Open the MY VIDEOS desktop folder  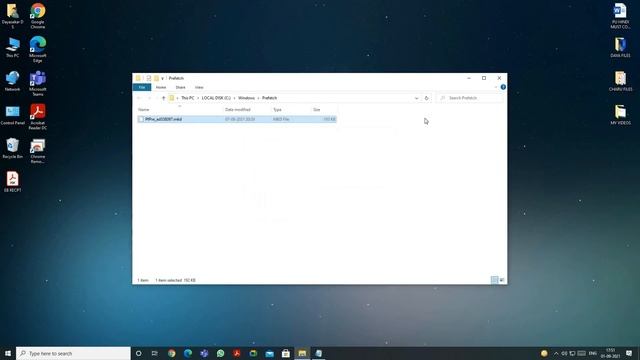620,115
